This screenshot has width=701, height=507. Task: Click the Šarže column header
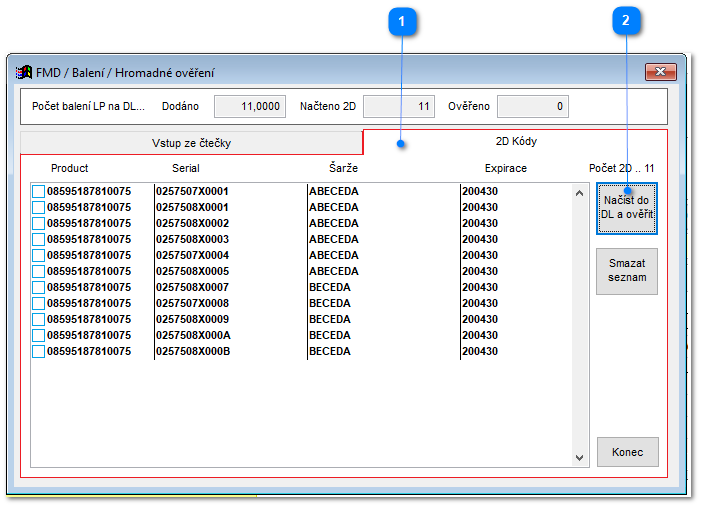pyautogui.click(x=343, y=168)
